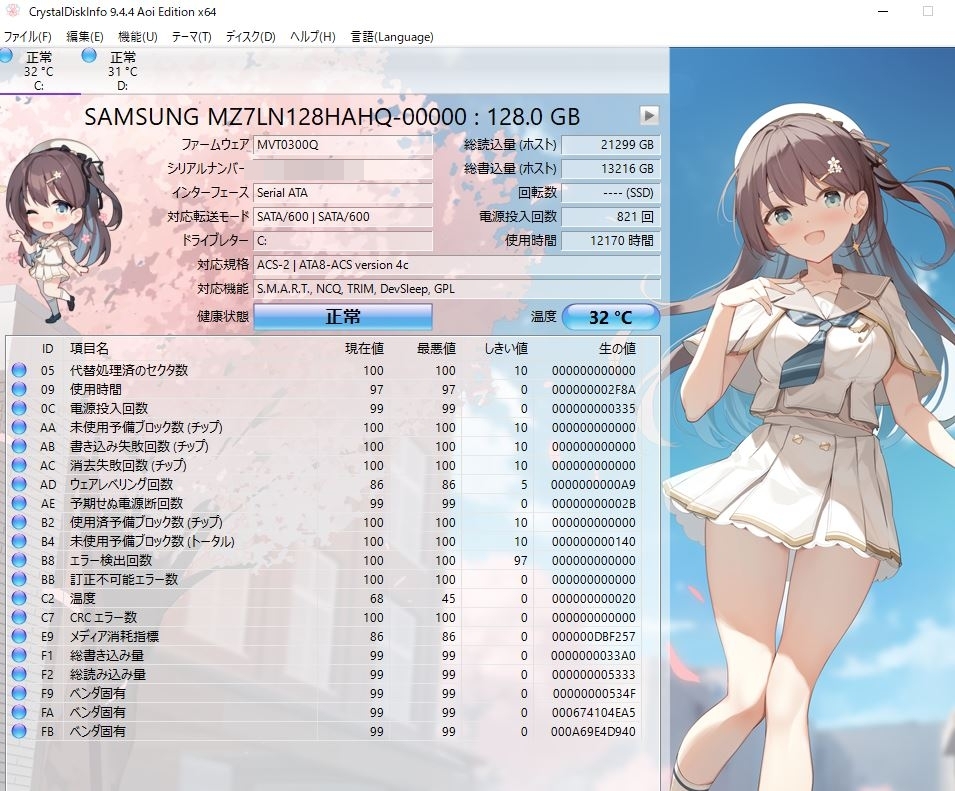Viewport: 955px width, 791px height.
Task: Click raw value 000000DBF257
Action: coord(593,636)
